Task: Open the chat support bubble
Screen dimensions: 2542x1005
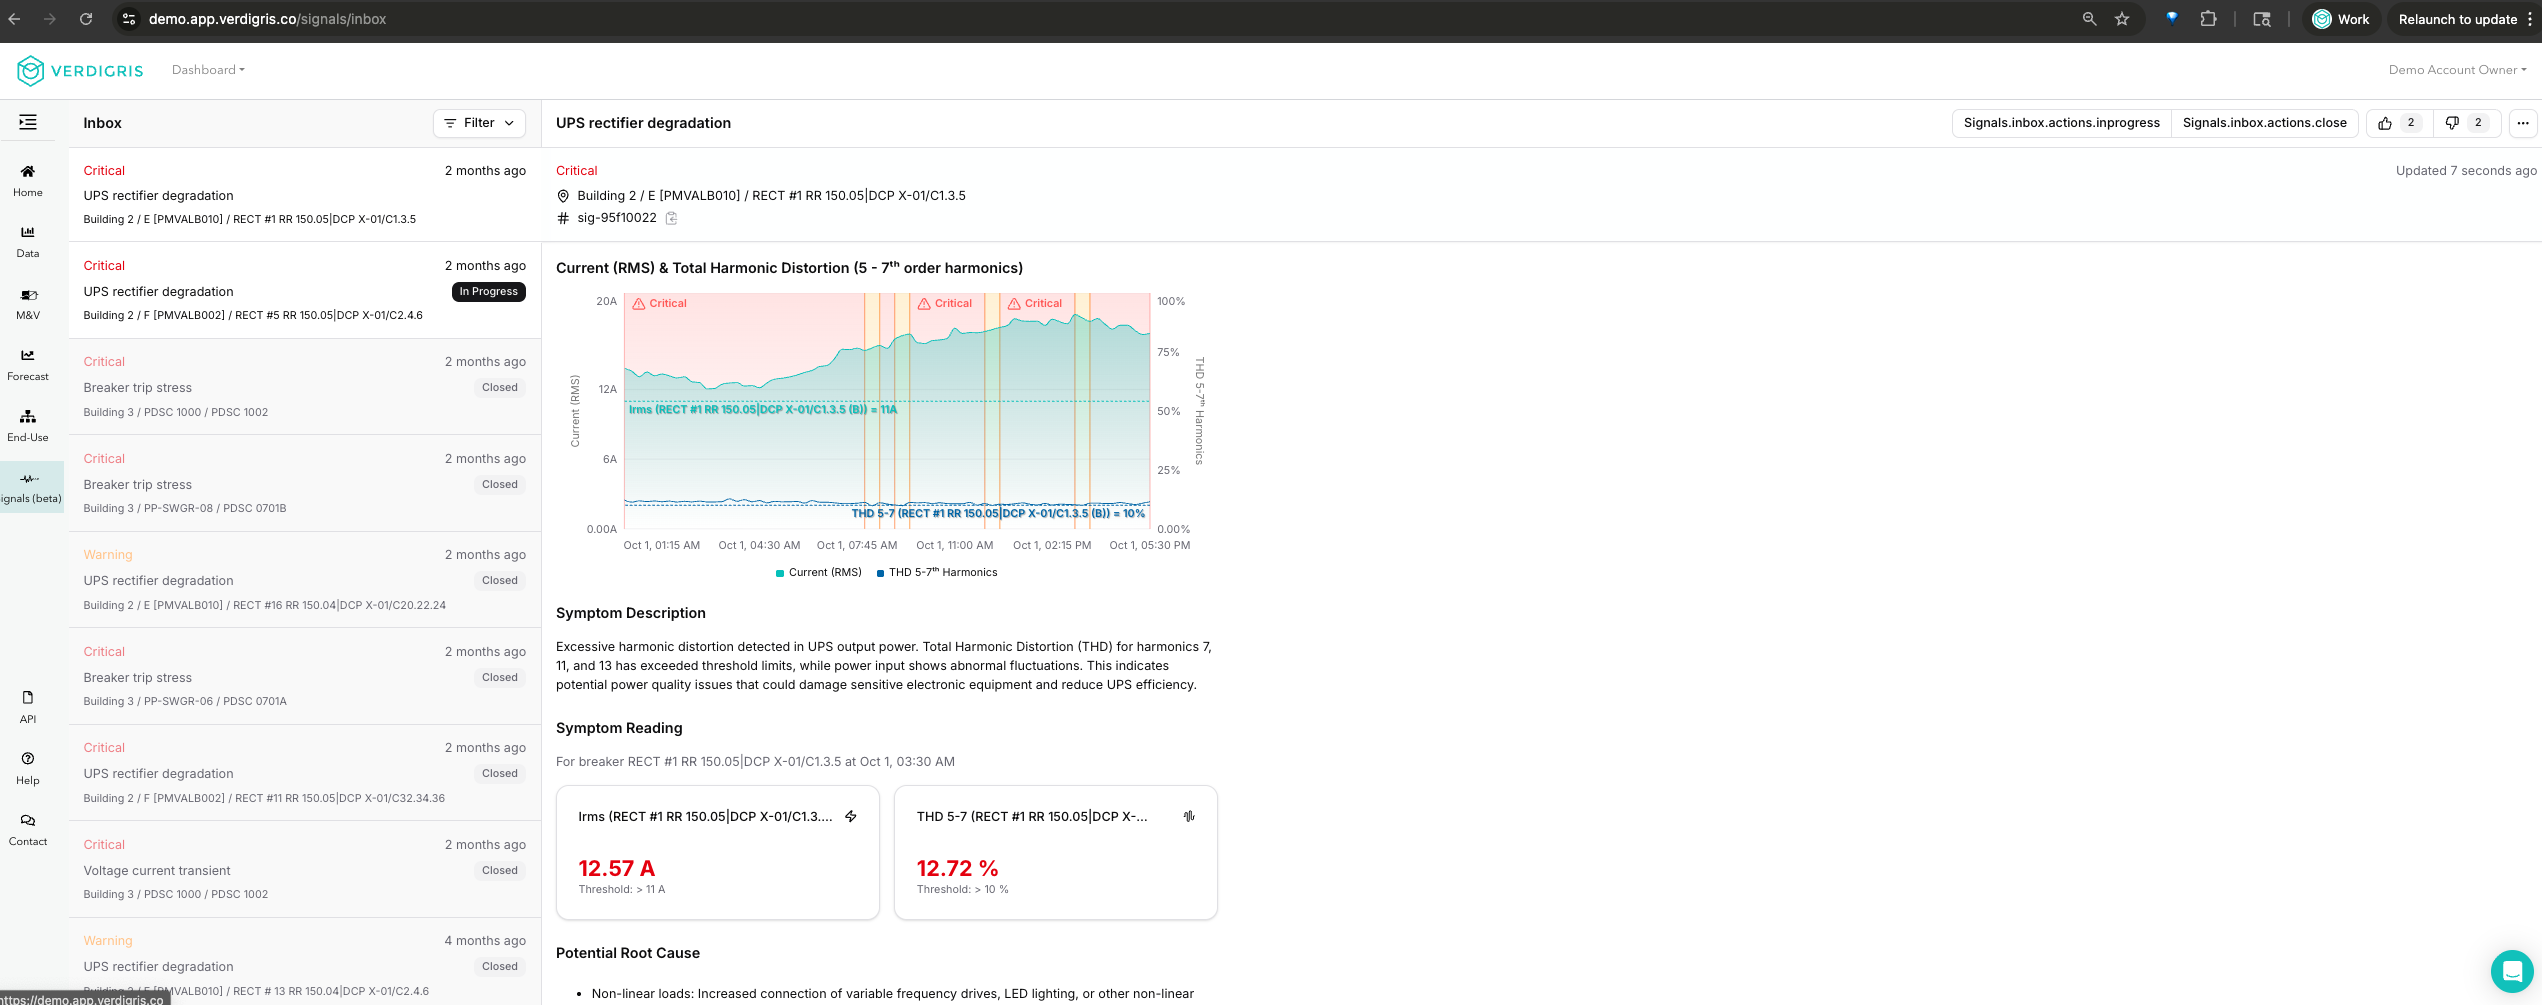Action: 2511,970
